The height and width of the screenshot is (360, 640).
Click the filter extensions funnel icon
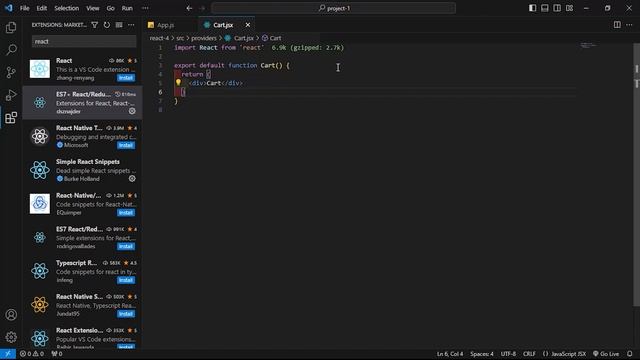[95, 25]
